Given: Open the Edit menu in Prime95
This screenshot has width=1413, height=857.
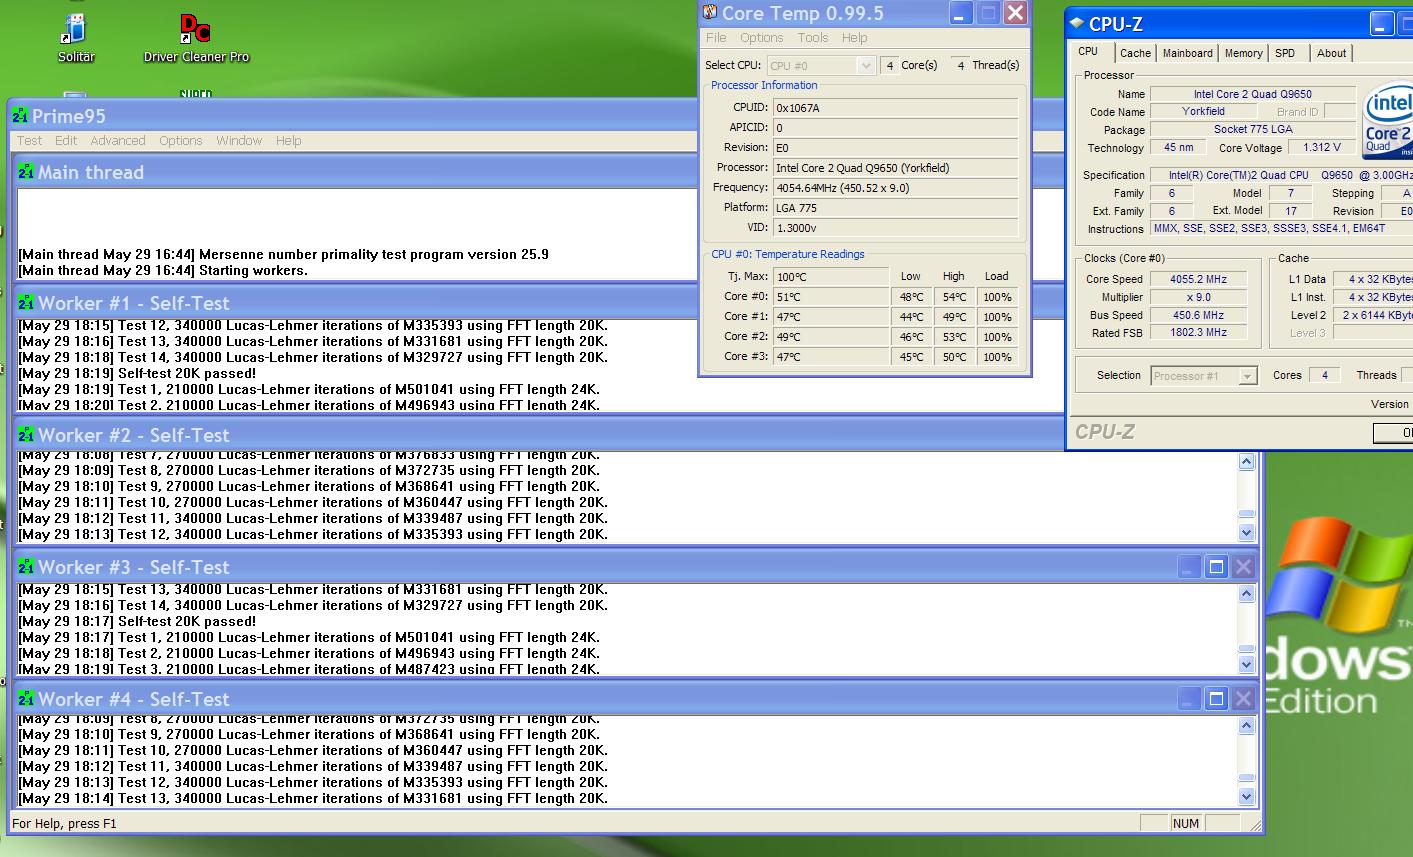Looking at the screenshot, I should (66, 141).
